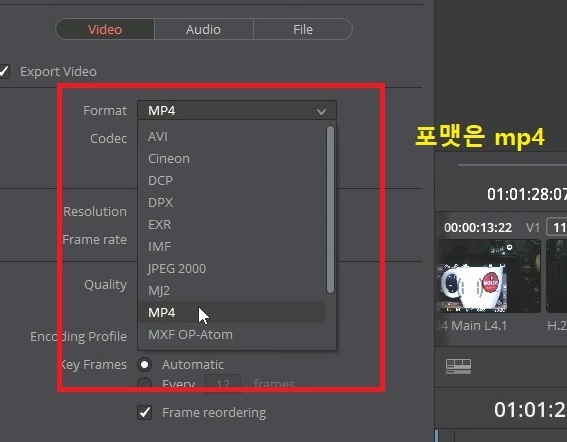
Task: Toggle the Export Video checkbox
Action: click(4, 71)
